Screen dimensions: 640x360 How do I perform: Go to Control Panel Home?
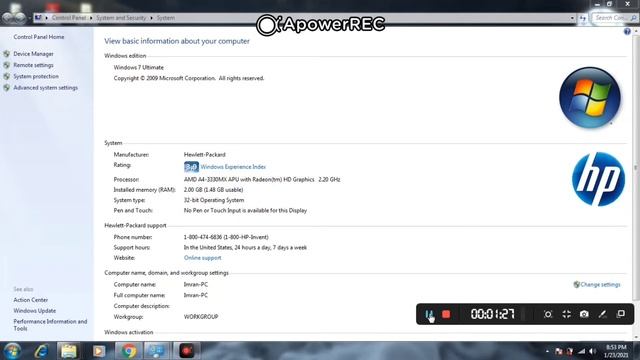(39, 37)
